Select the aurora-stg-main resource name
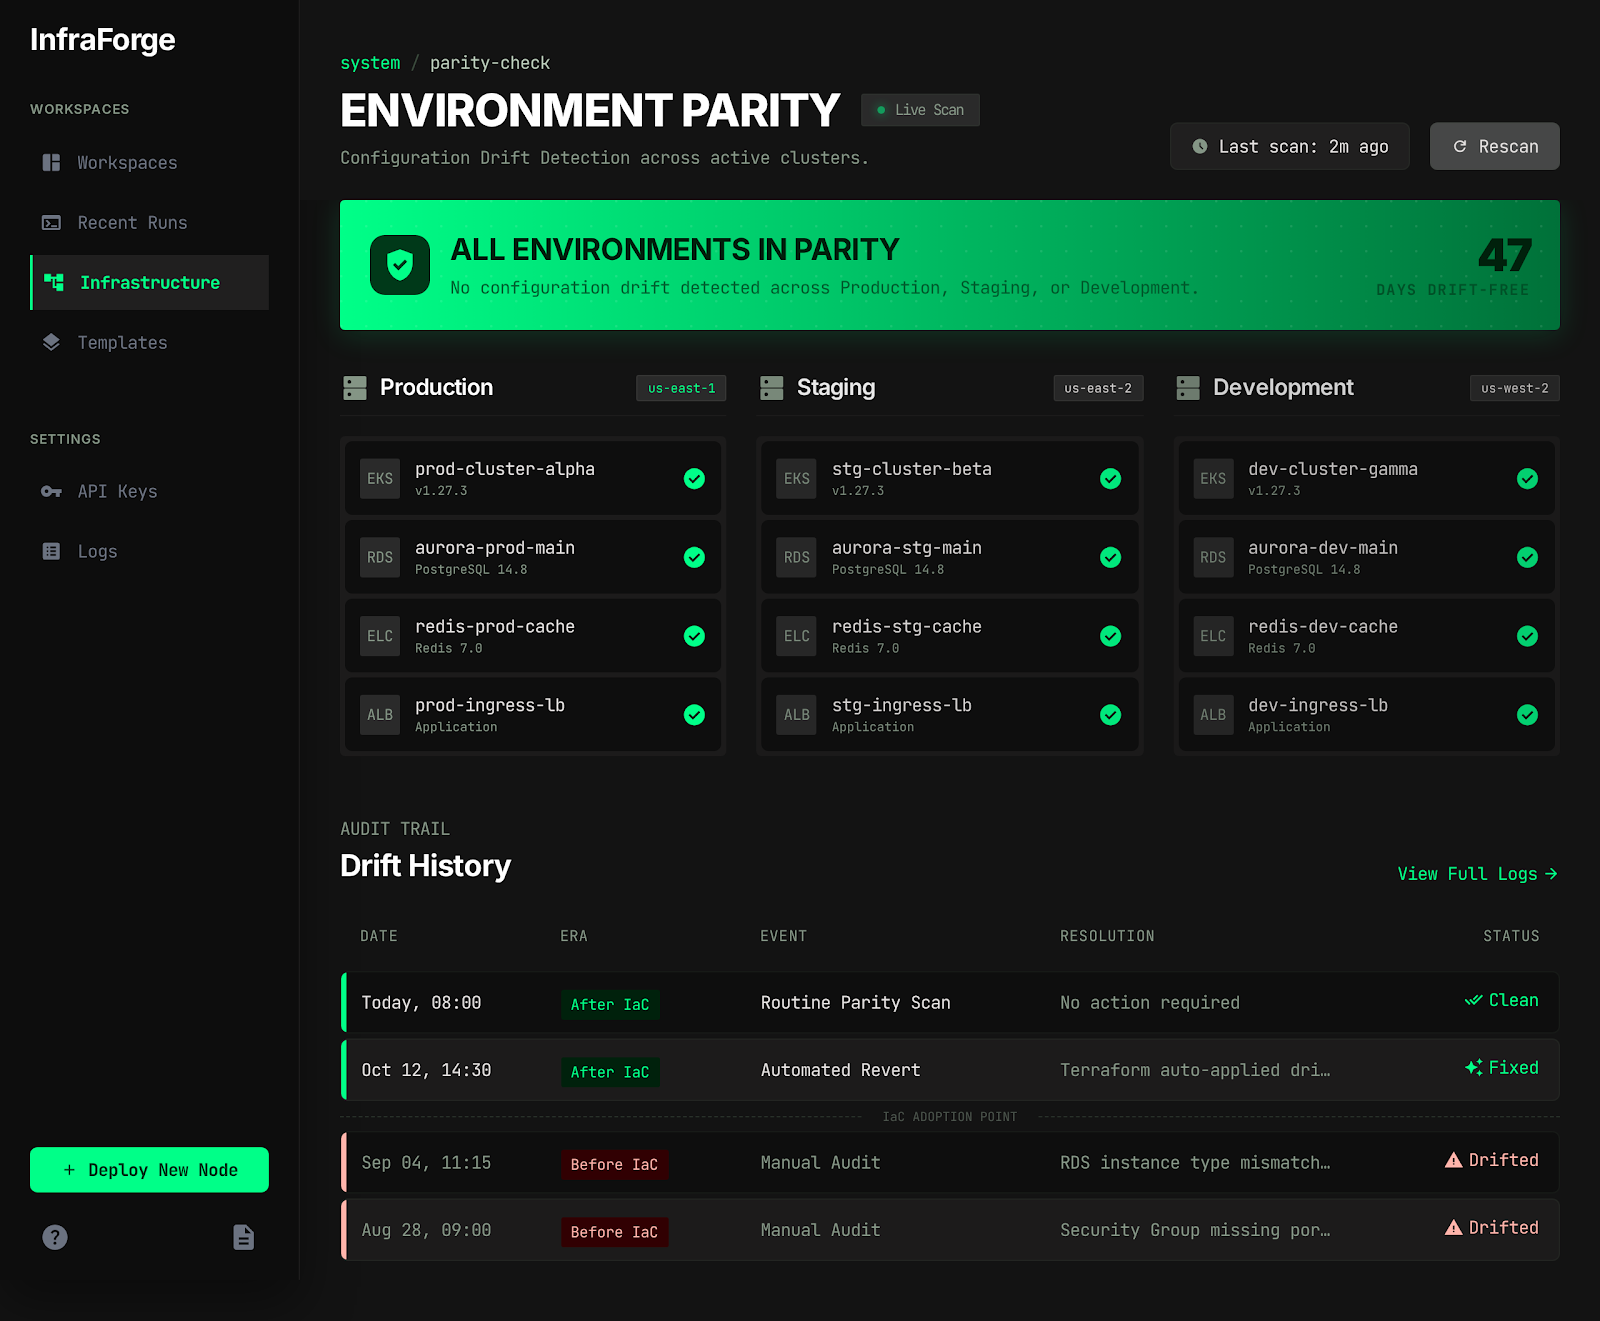1600x1321 pixels. click(x=907, y=548)
